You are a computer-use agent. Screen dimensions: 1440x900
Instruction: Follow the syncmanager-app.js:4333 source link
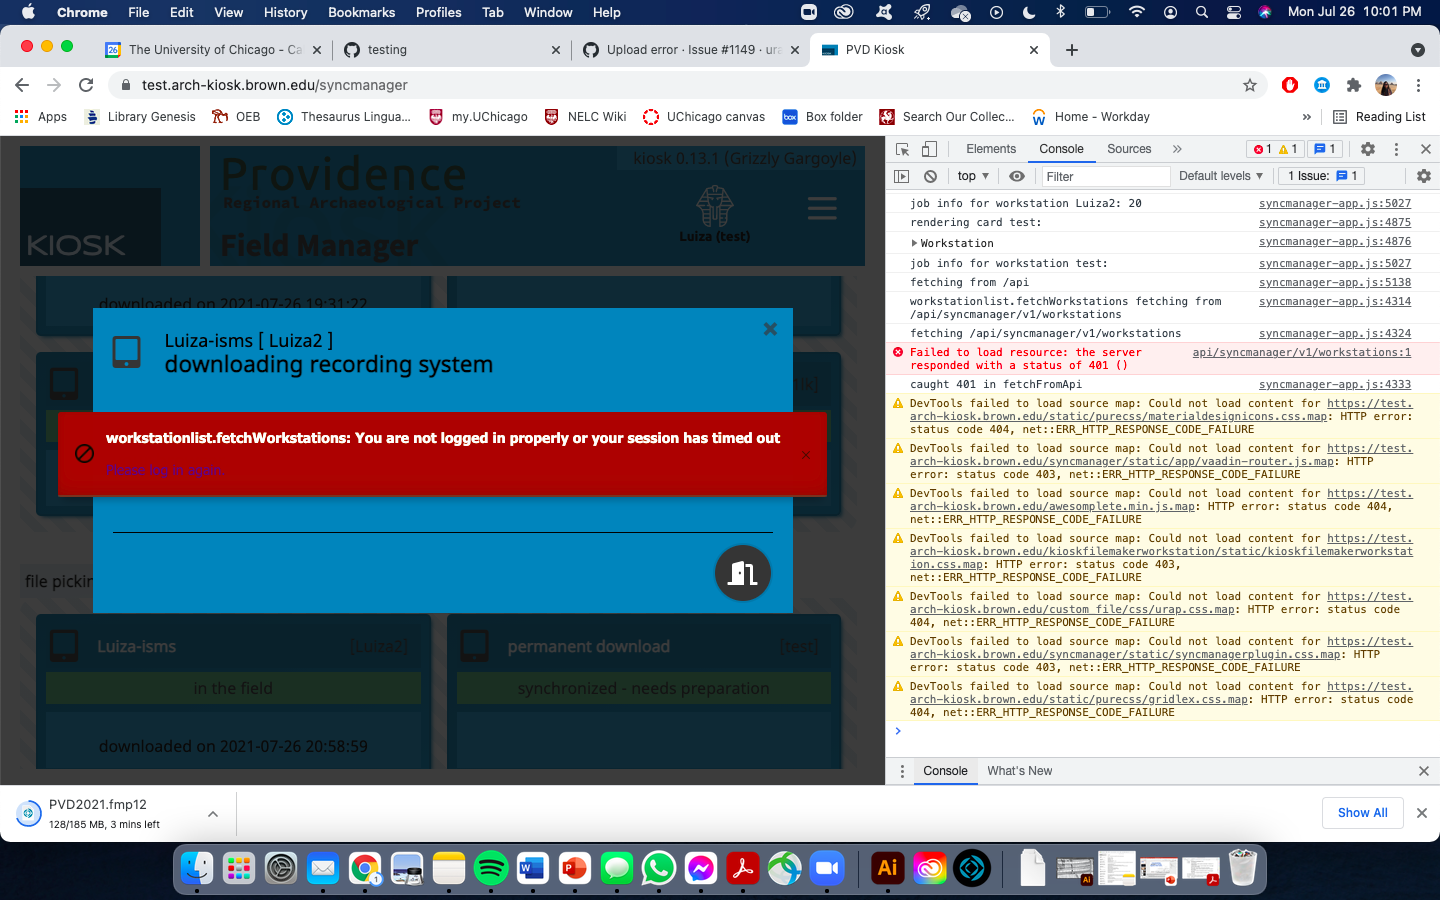1334,384
